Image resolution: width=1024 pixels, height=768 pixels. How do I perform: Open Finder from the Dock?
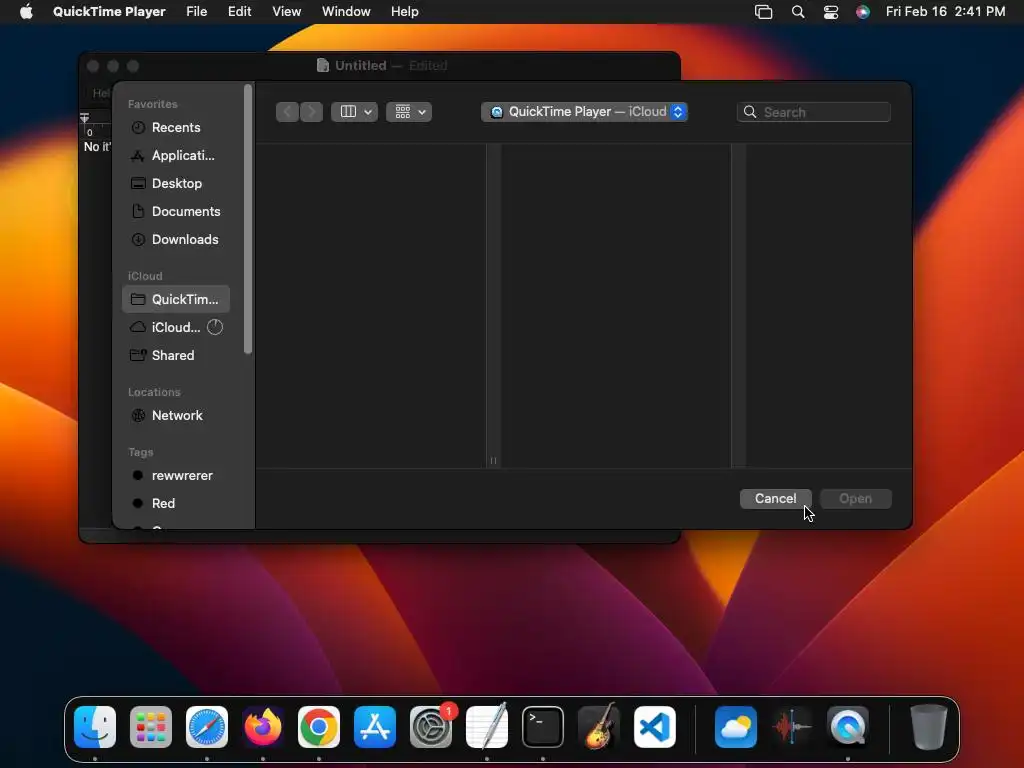[x=95, y=727]
